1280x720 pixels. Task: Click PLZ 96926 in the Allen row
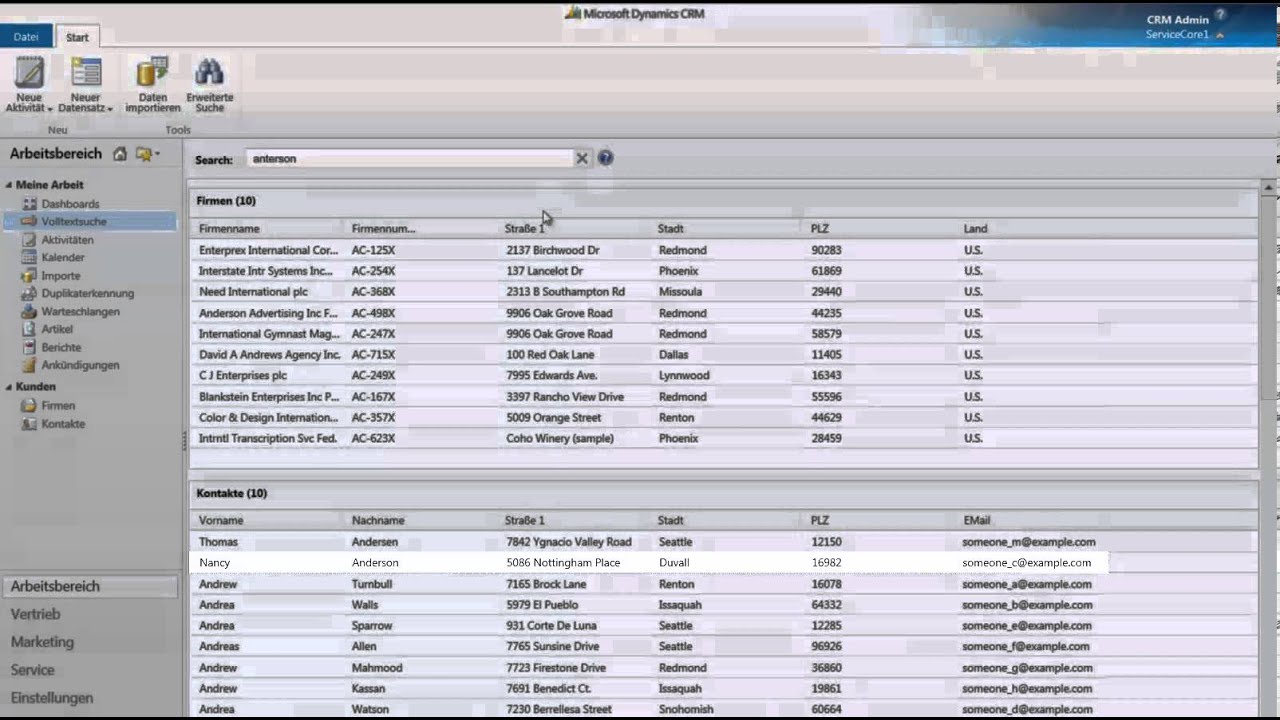point(826,647)
